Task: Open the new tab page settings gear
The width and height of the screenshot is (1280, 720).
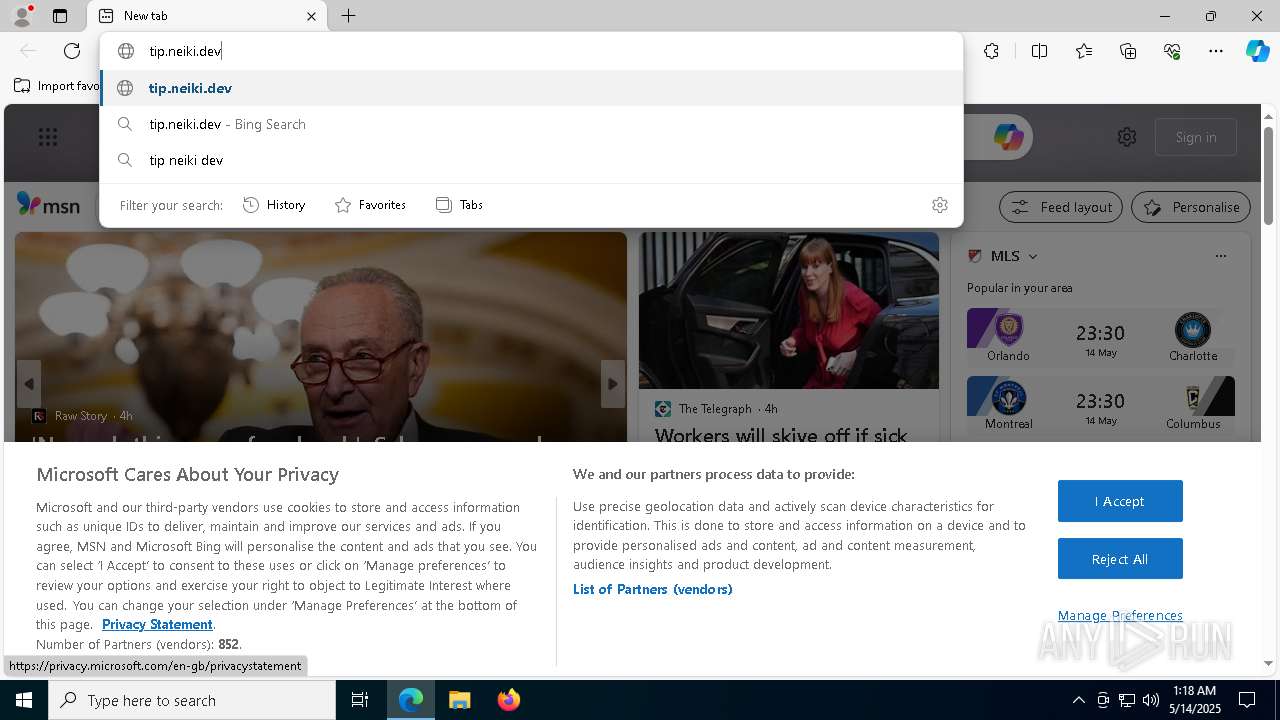Action: pos(1127,137)
